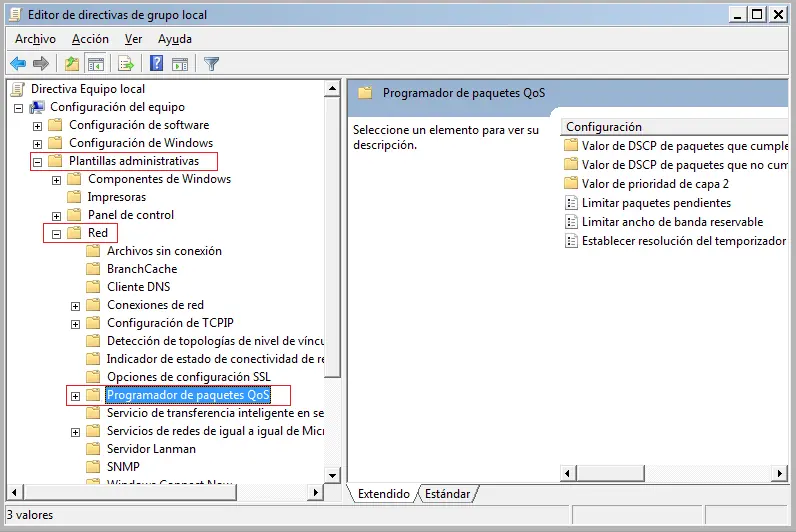Image resolution: width=796 pixels, height=532 pixels.
Task: Minimize the Editor de directivas window
Action: 737,15
